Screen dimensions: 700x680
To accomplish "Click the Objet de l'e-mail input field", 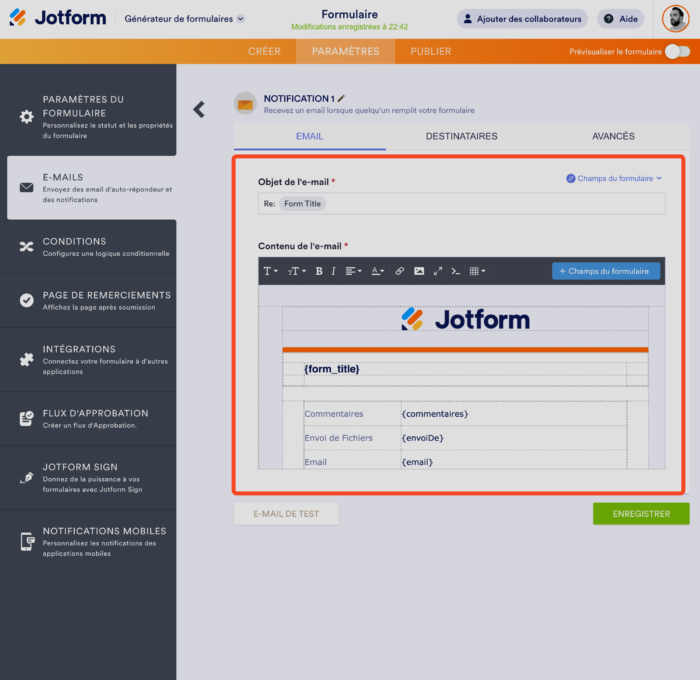I will pyautogui.click(x=462, y=204).
